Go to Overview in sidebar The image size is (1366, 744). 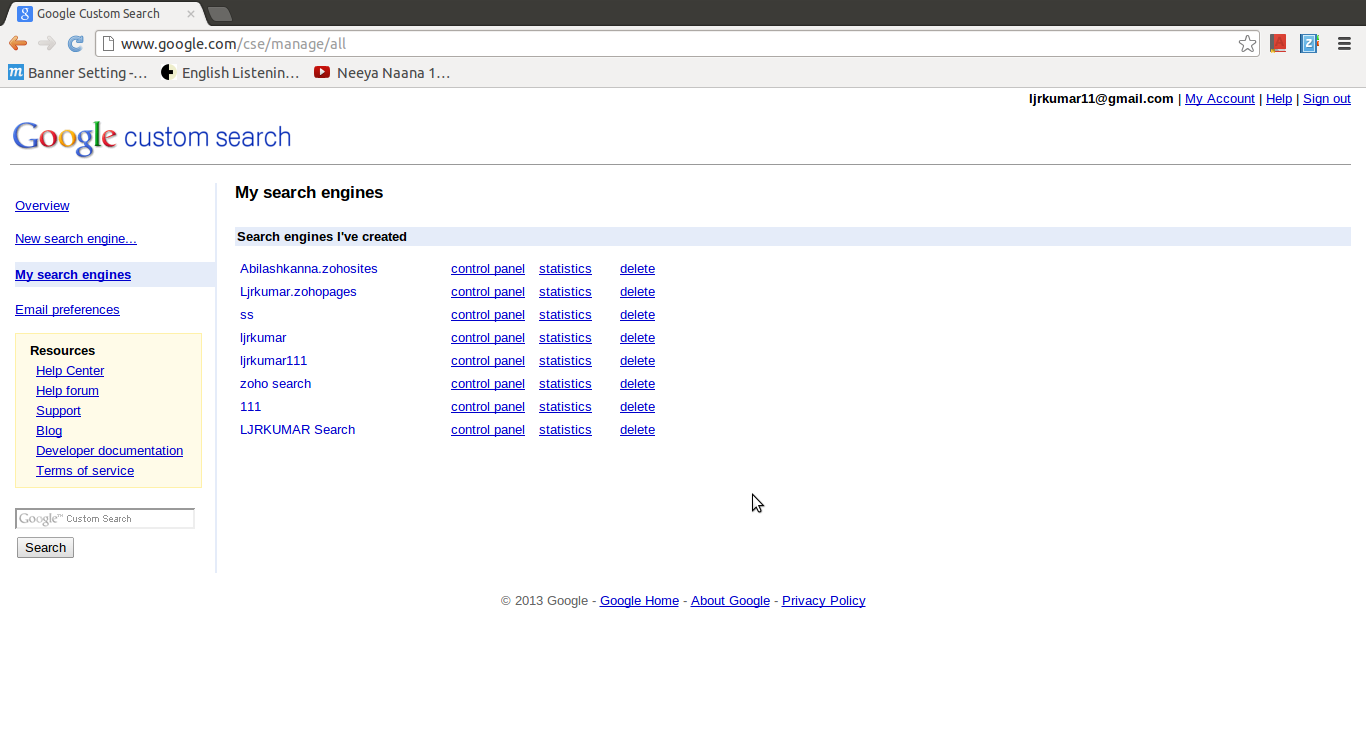click(x=42, y=206)
